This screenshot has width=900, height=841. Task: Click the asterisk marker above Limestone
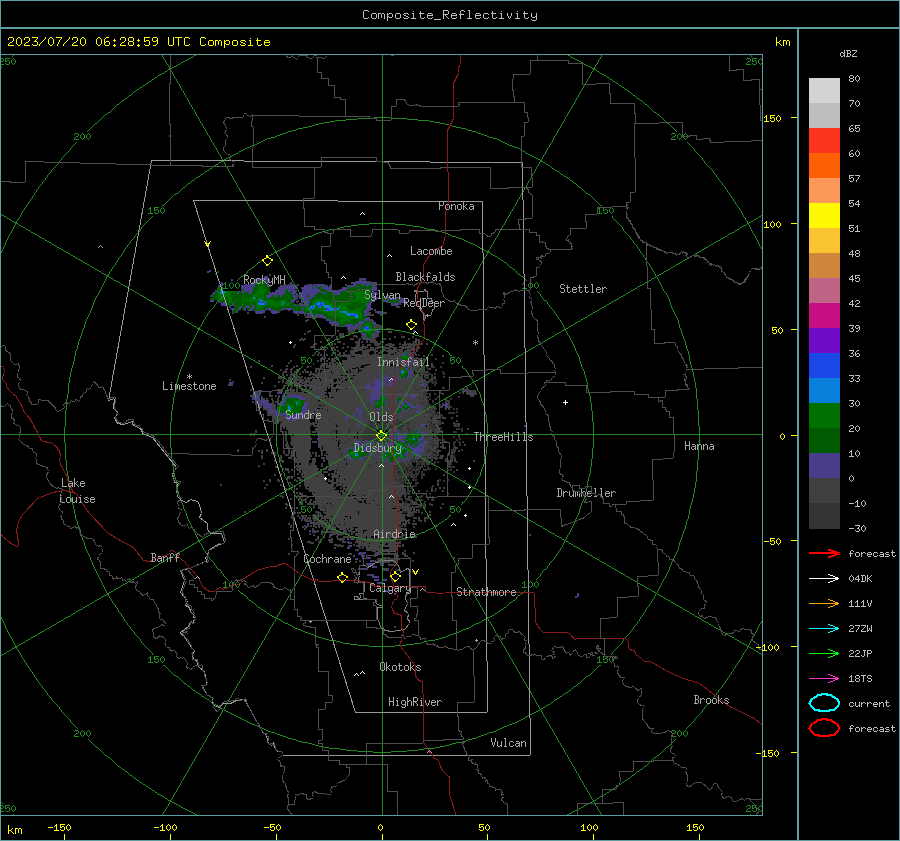[189, 377]
